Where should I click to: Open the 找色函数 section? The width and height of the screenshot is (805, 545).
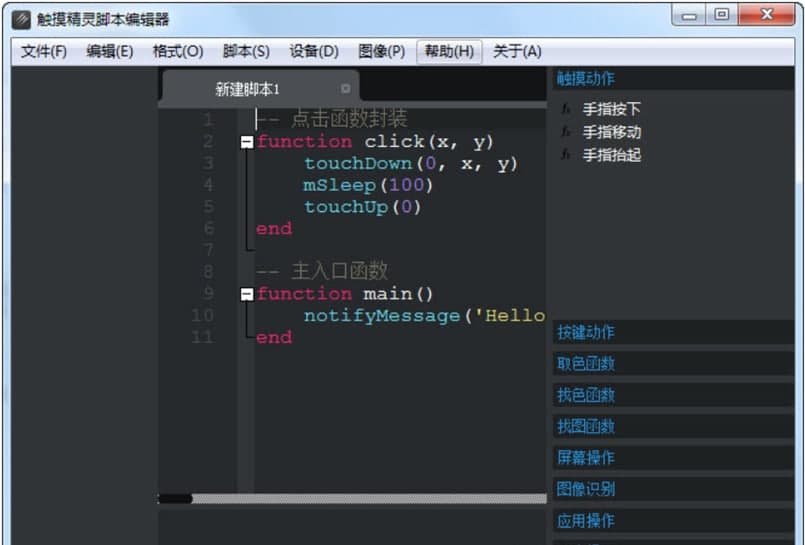[x=585, y=395]
